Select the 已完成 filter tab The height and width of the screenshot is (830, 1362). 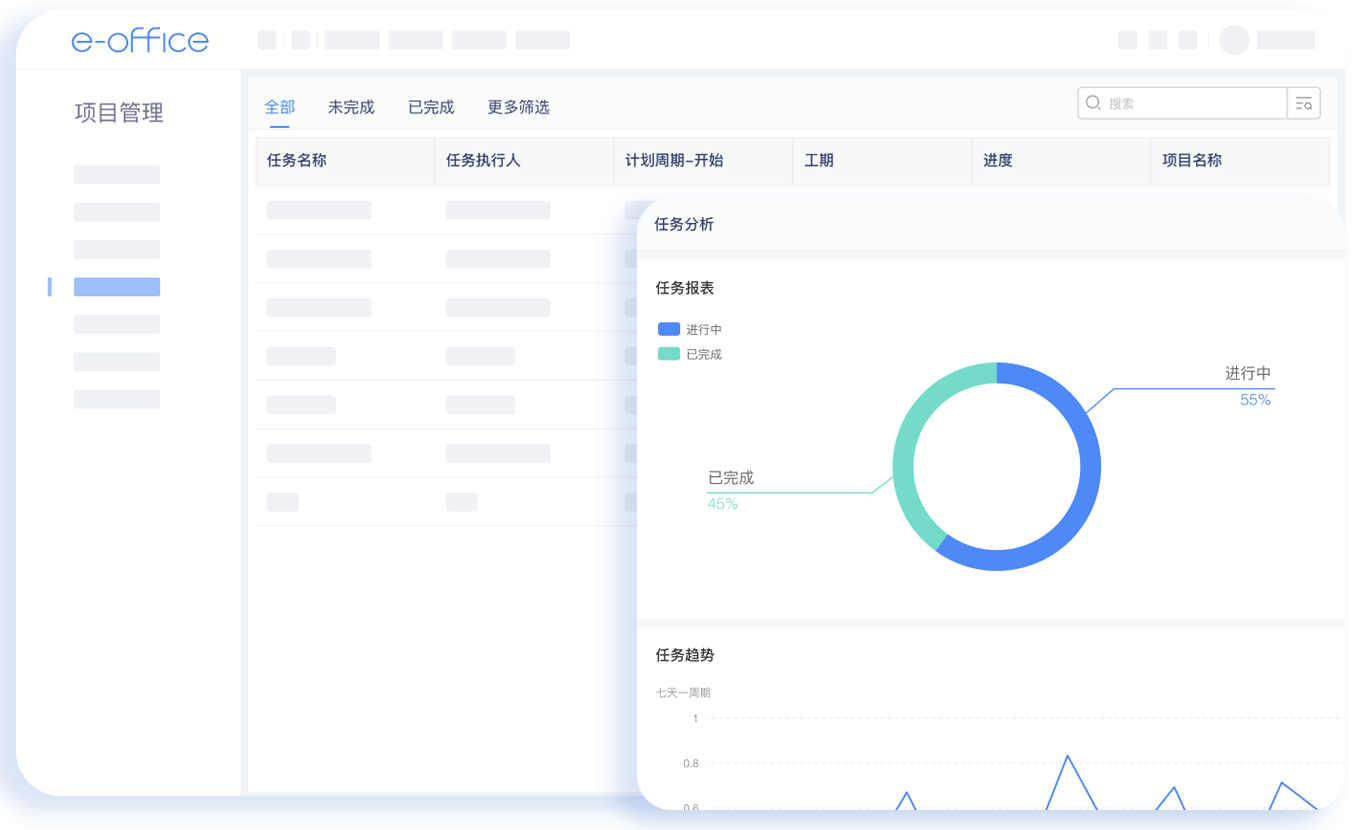click(x=431, y=107)
